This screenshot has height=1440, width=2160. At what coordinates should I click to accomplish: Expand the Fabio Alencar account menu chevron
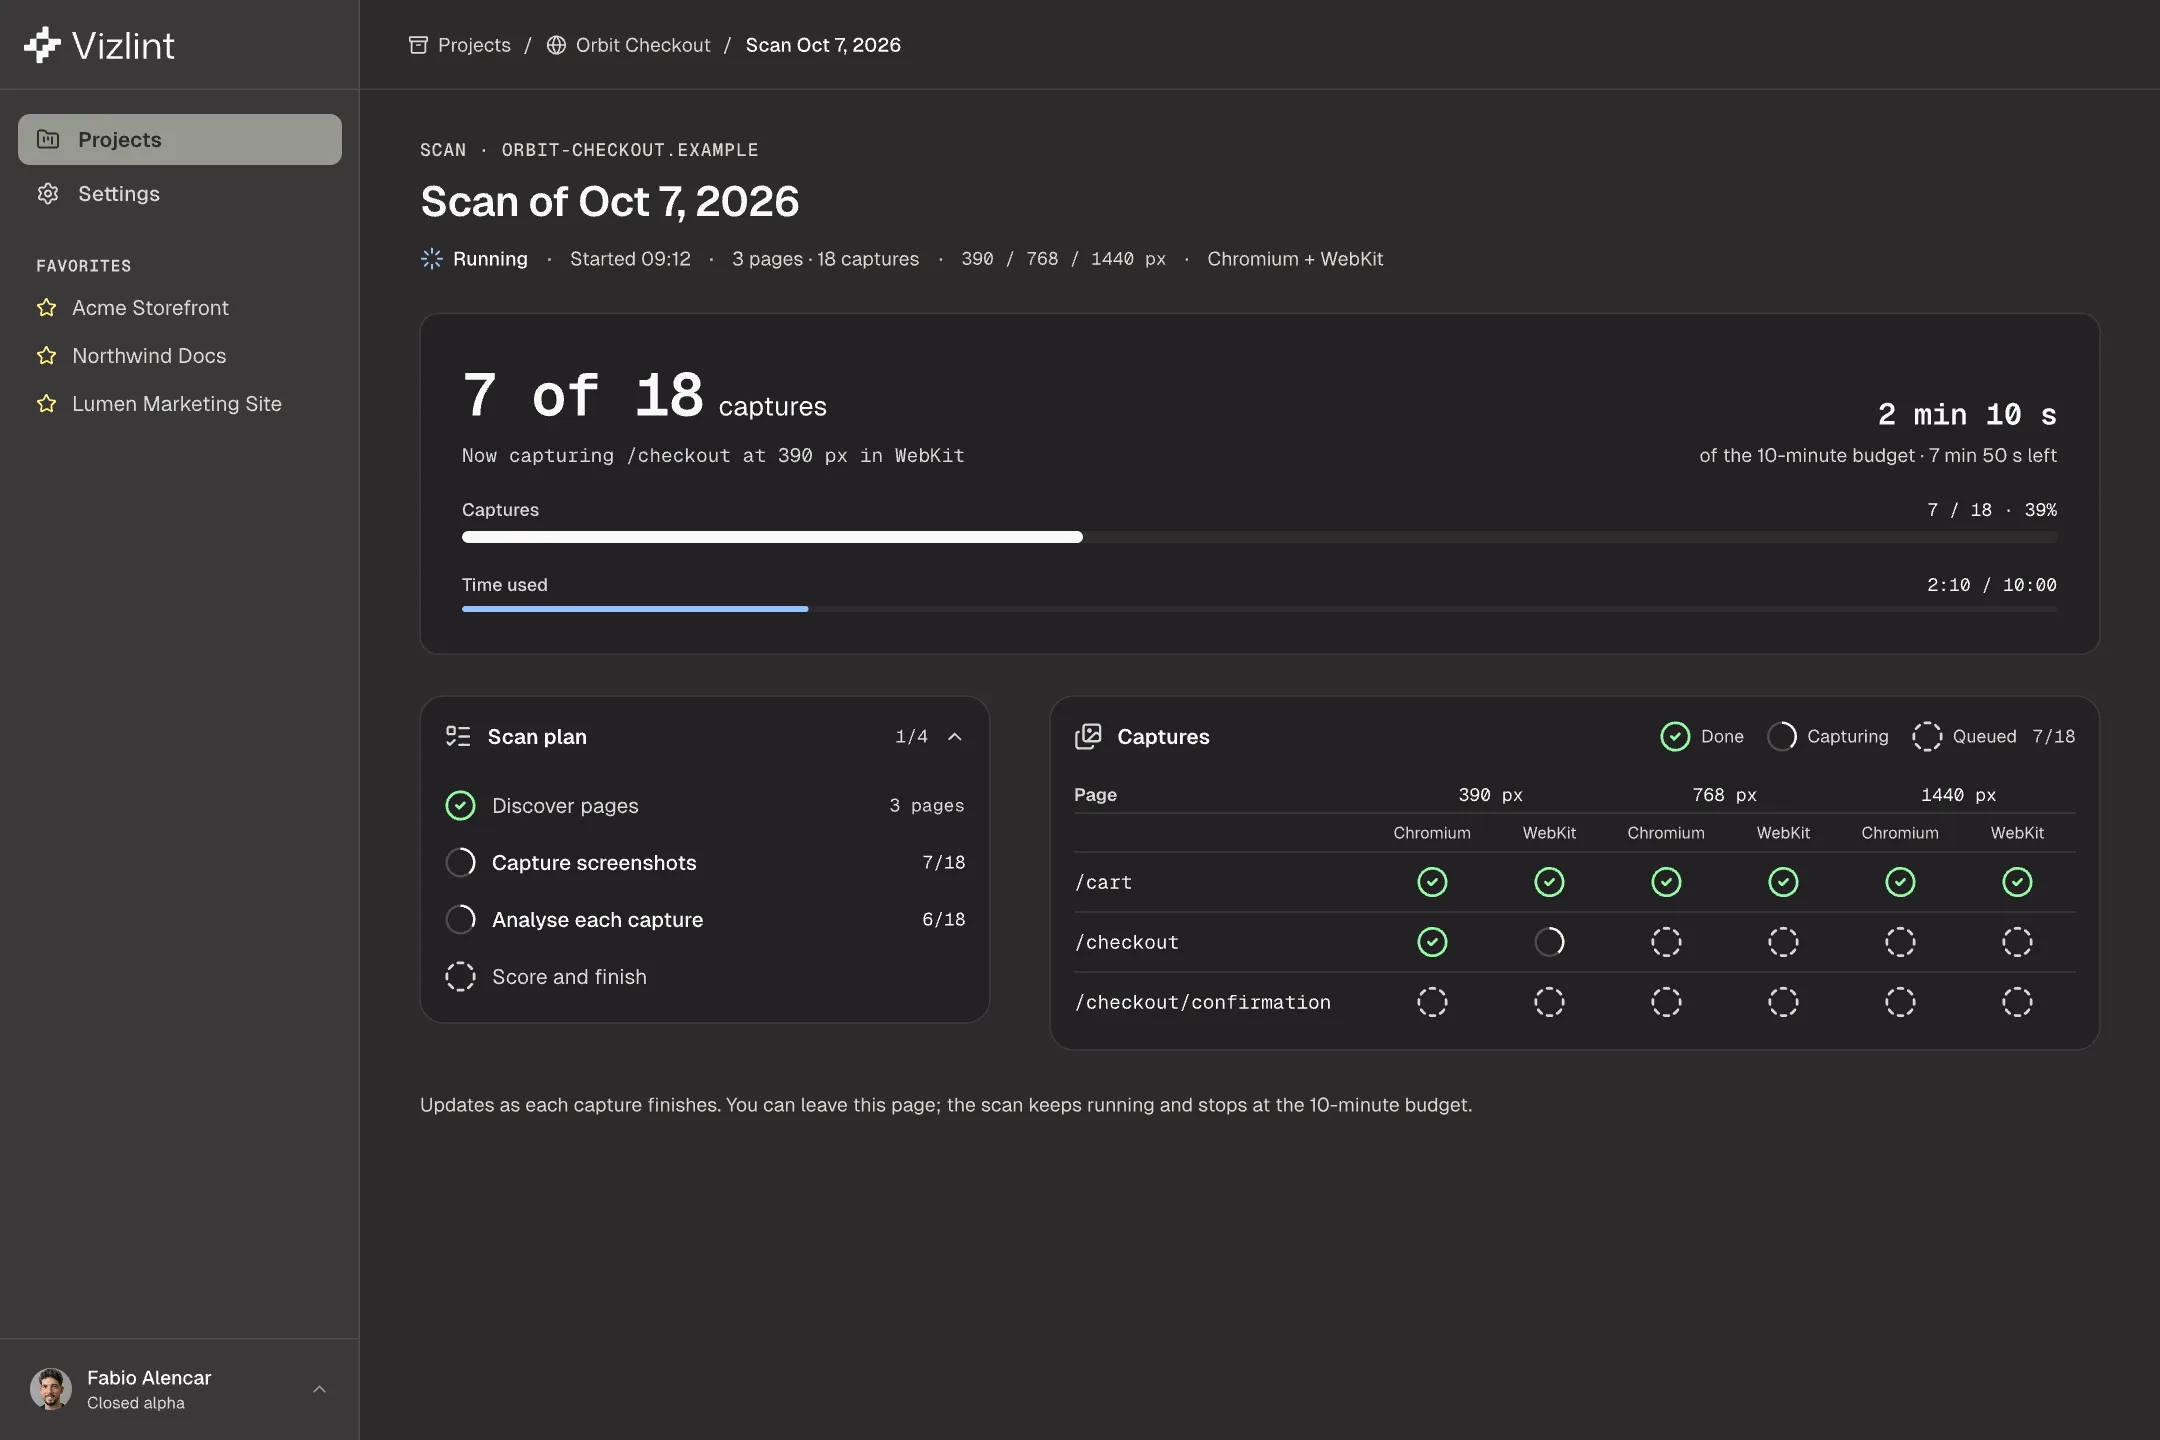[320, 1389]
